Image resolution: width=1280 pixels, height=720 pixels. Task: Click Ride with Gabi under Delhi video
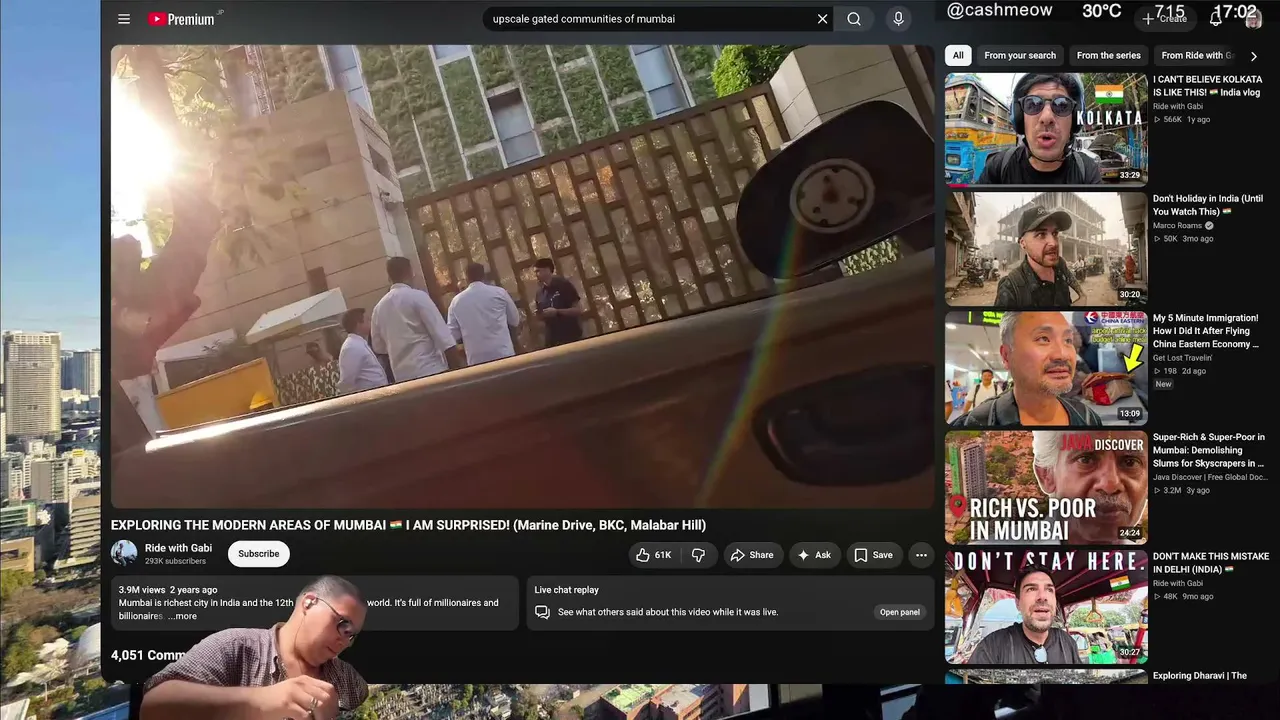point(1178,583)
